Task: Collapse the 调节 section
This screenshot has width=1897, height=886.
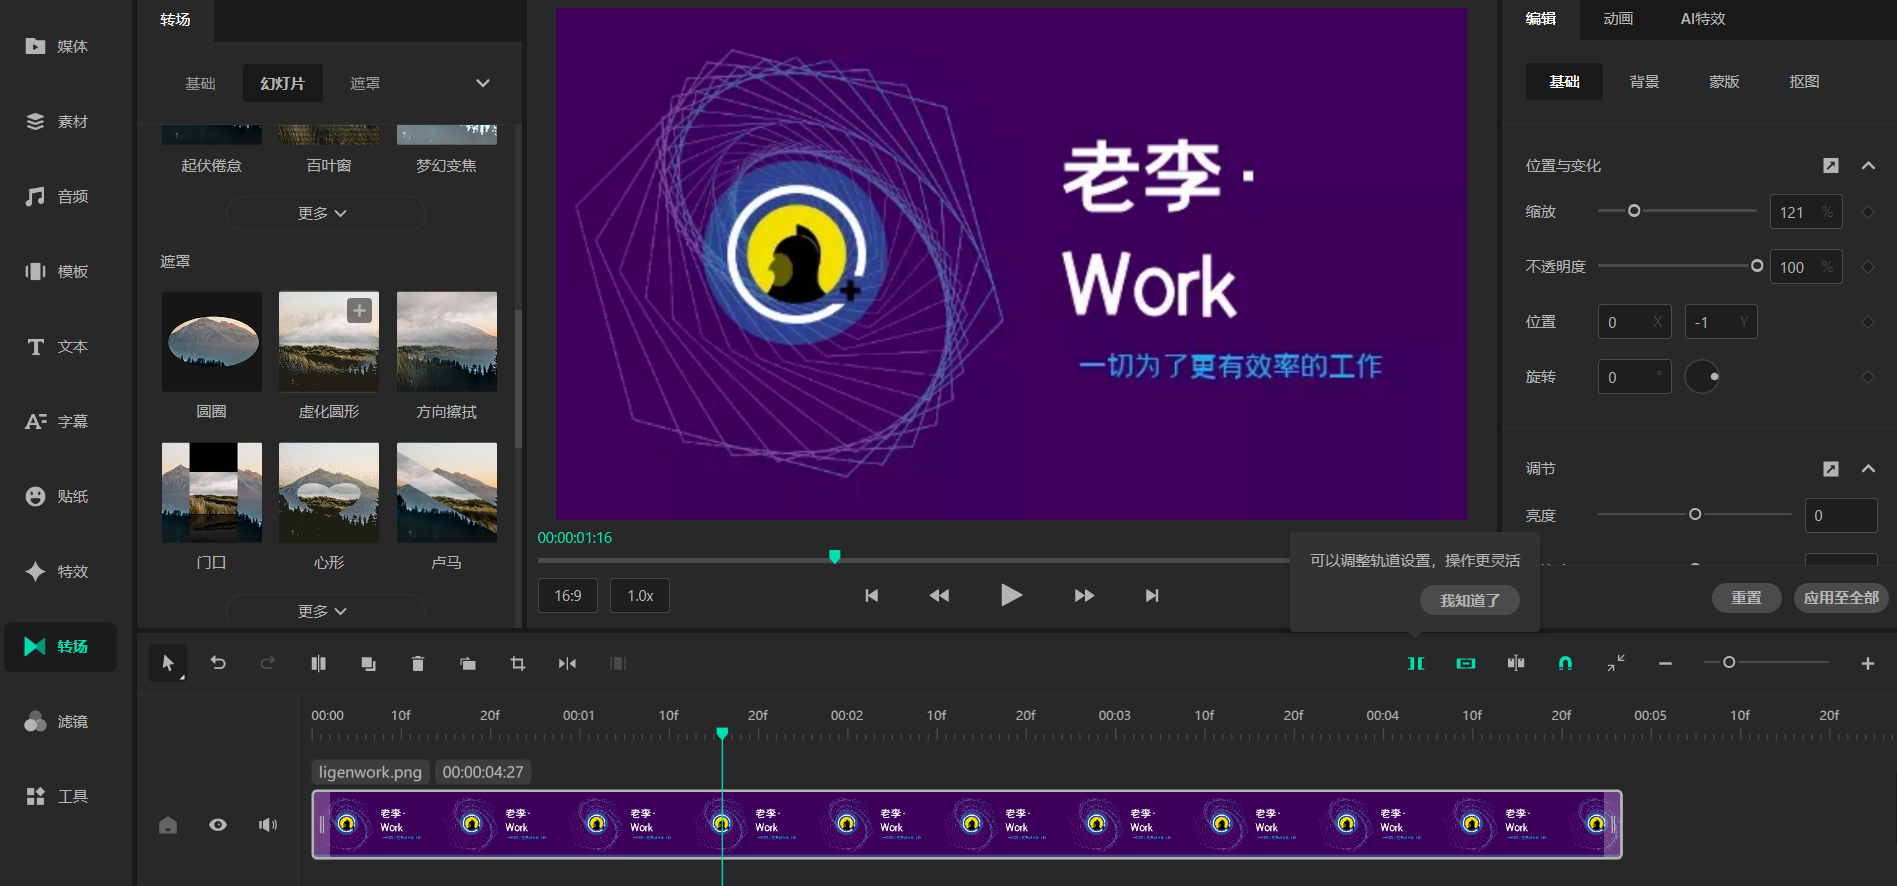Action: point(1868,469)
